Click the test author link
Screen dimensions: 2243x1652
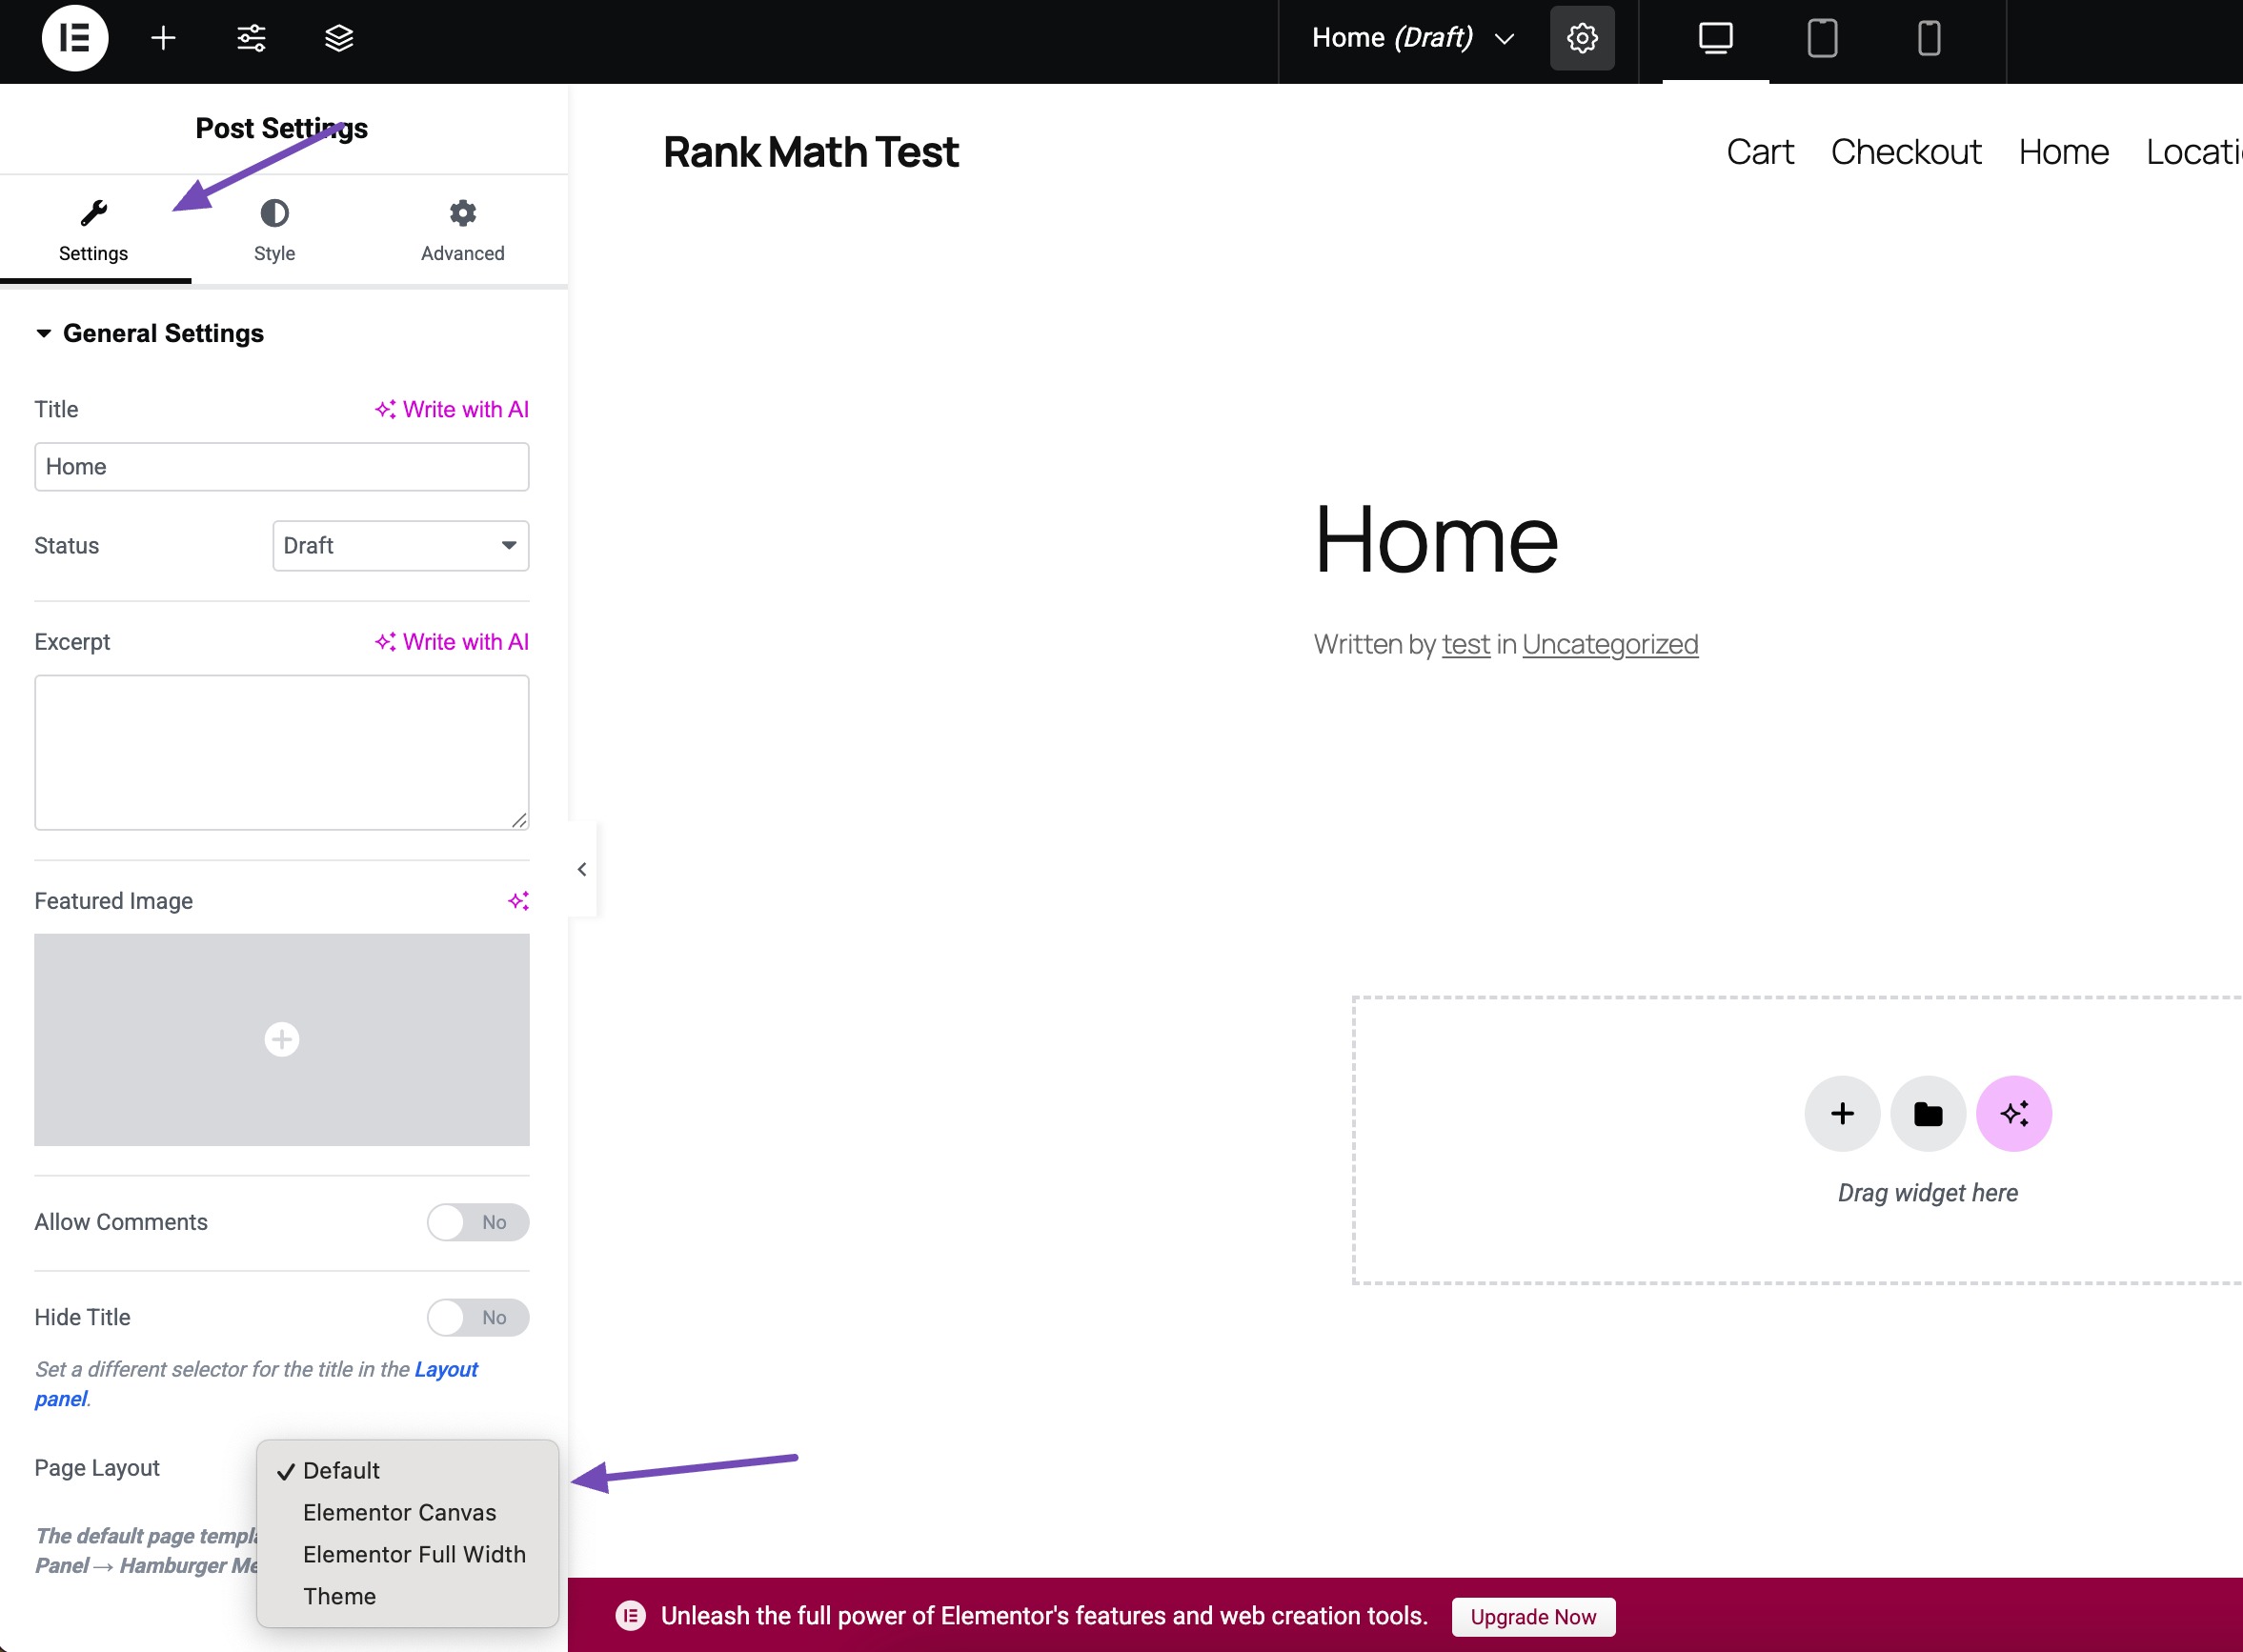tap(1466, 645)
